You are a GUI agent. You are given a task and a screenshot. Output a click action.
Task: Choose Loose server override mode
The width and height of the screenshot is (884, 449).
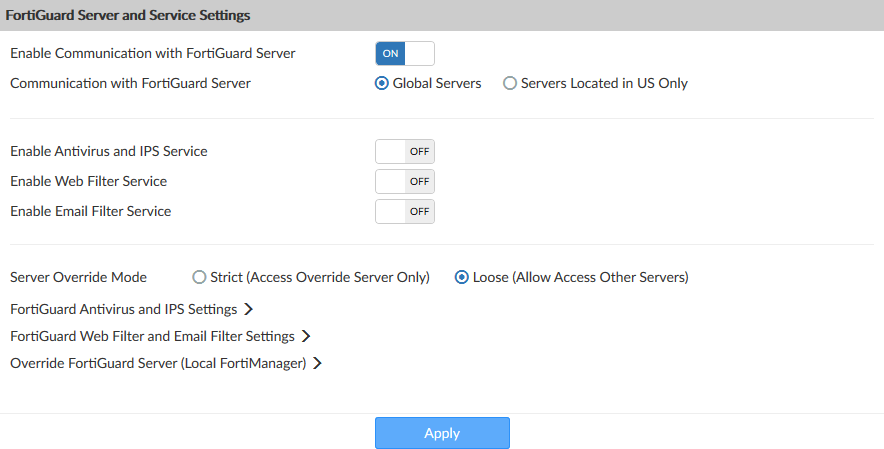coord(462,277)
